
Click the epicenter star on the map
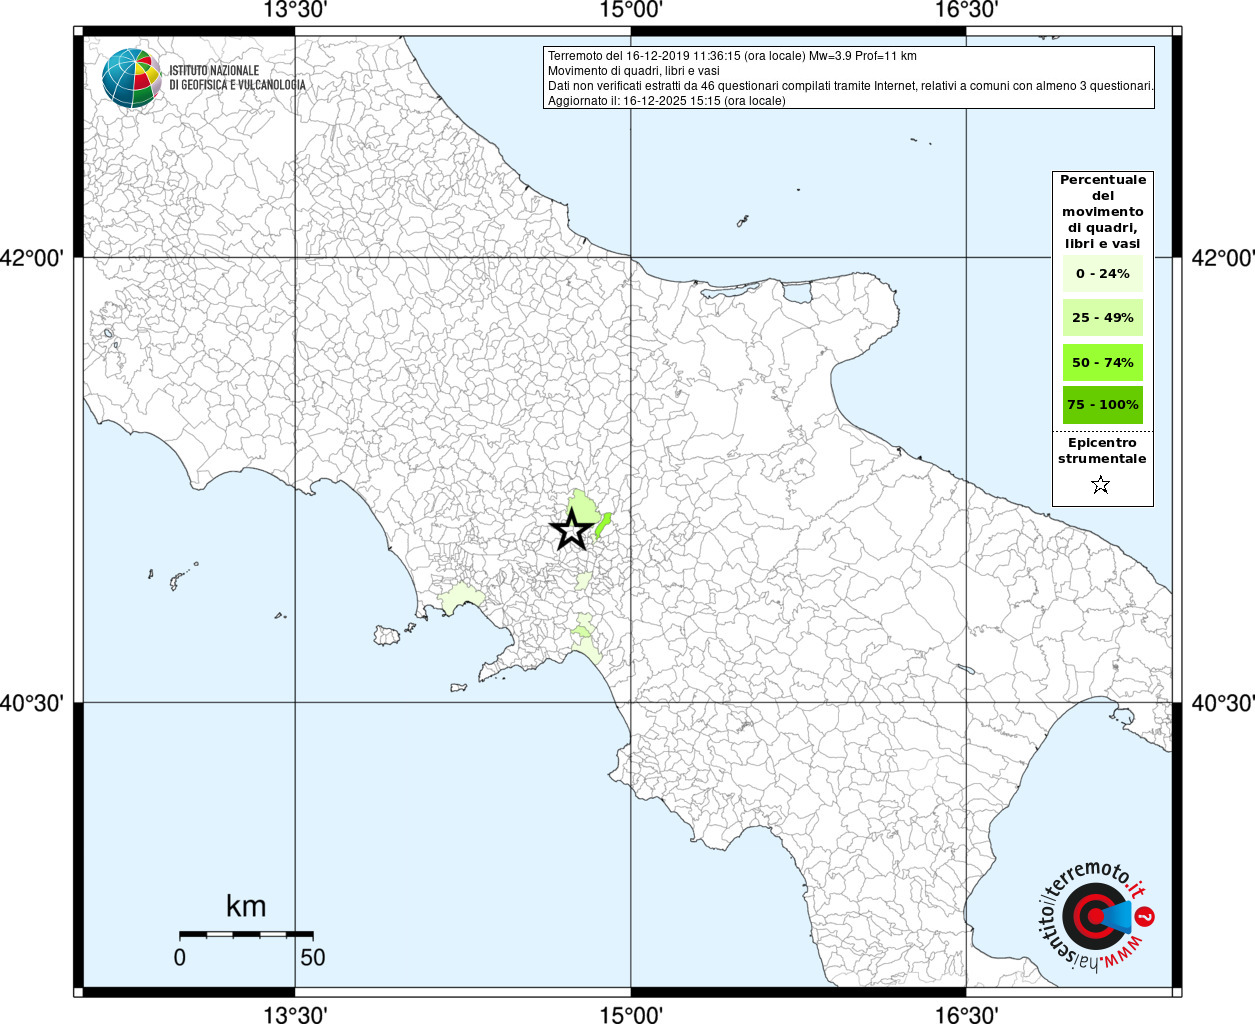click(x=572, y=530)
